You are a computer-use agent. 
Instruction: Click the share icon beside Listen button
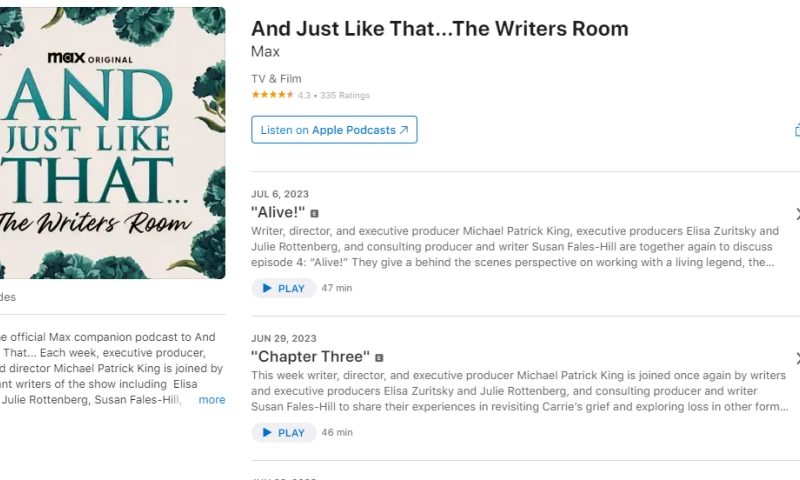pos(796,130)
